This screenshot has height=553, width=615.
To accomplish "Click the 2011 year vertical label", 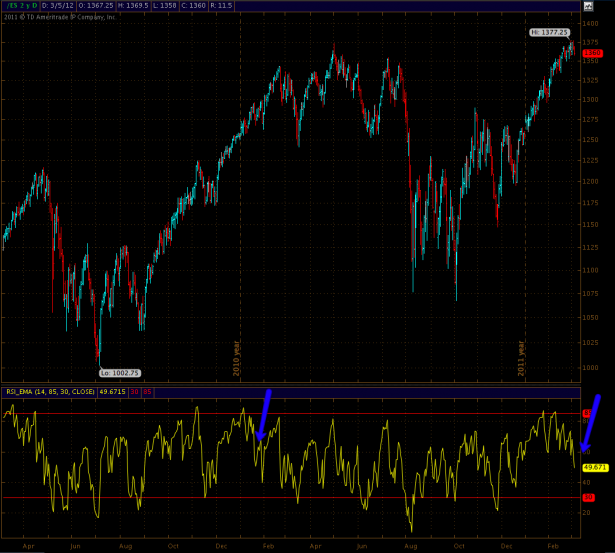I will coord(521,358).
